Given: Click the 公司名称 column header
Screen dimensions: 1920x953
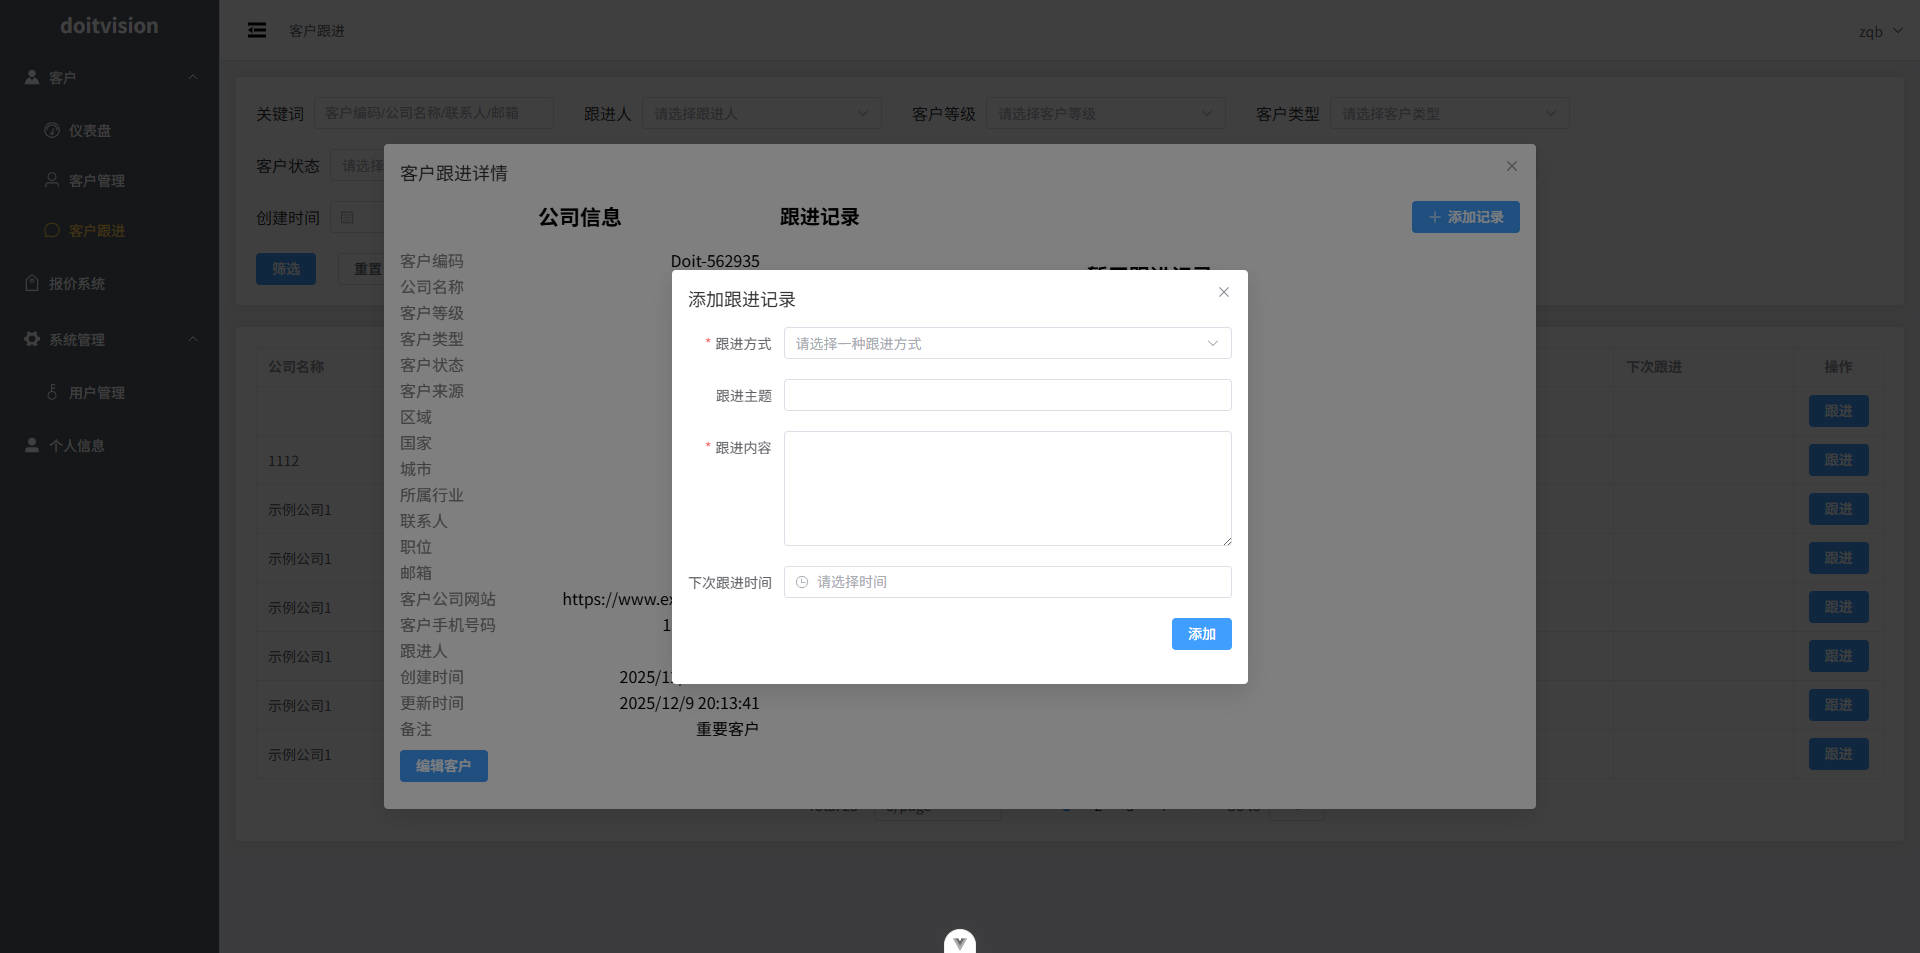Looking at the screenshot, I should tap(296, 367).
